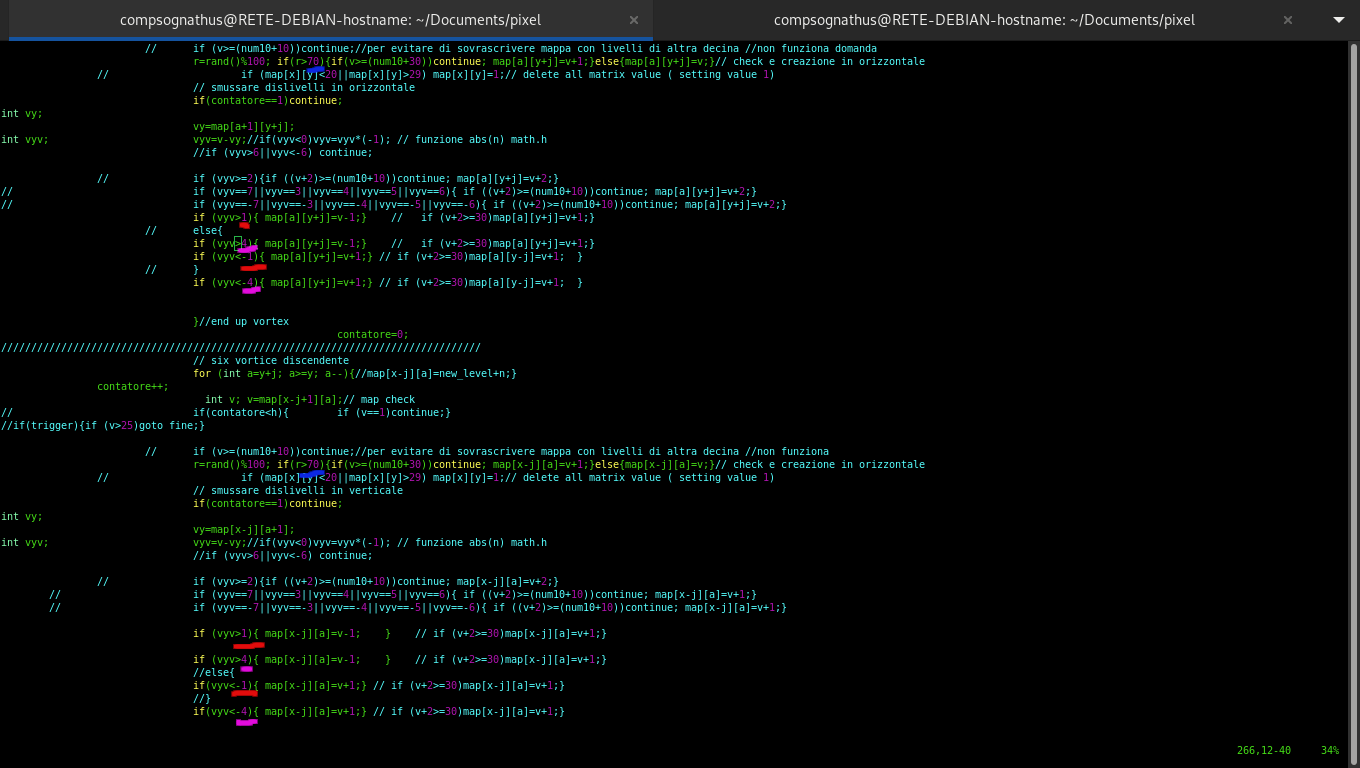Click the long row of slashes comment divider
The height and width of the screenshot is (768, 1360).
(x=241, y=347)
